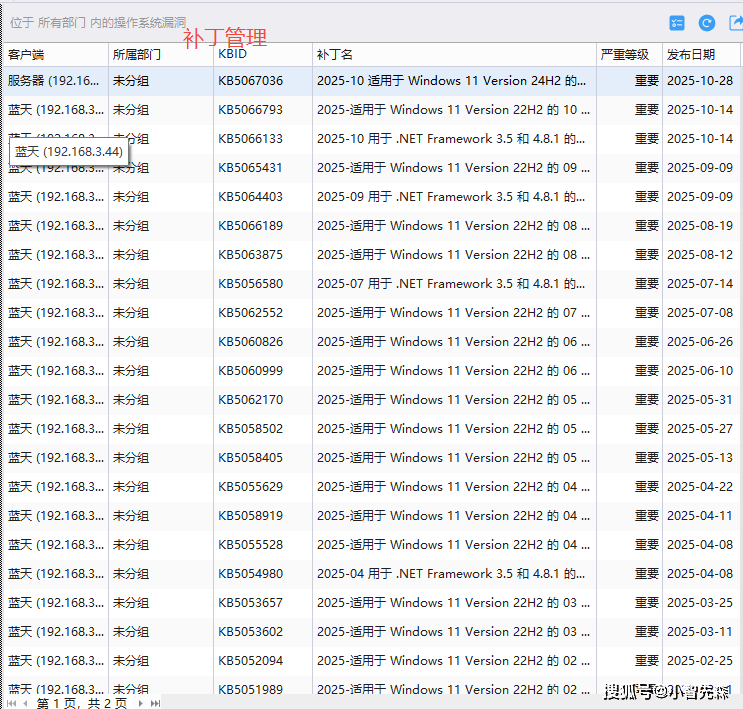
Task: Select the KB5058919 server patch row
Action: tap(250, 516)
